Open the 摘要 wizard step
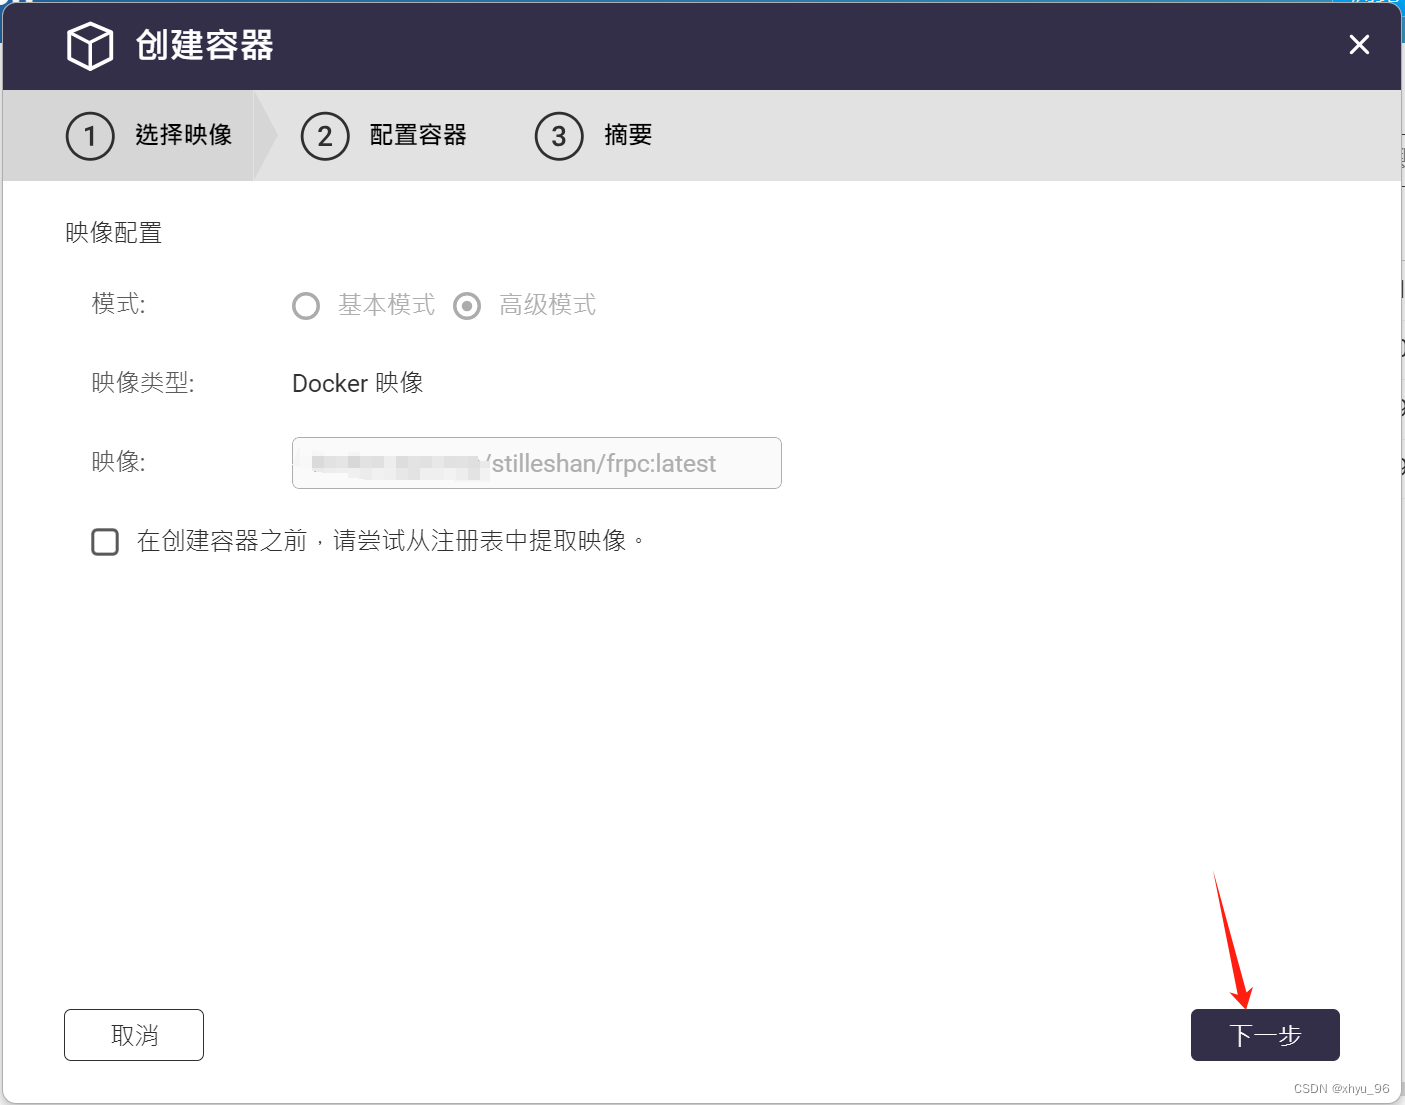This screenshot has width=1405, height=1105. (x=627, y=136)
